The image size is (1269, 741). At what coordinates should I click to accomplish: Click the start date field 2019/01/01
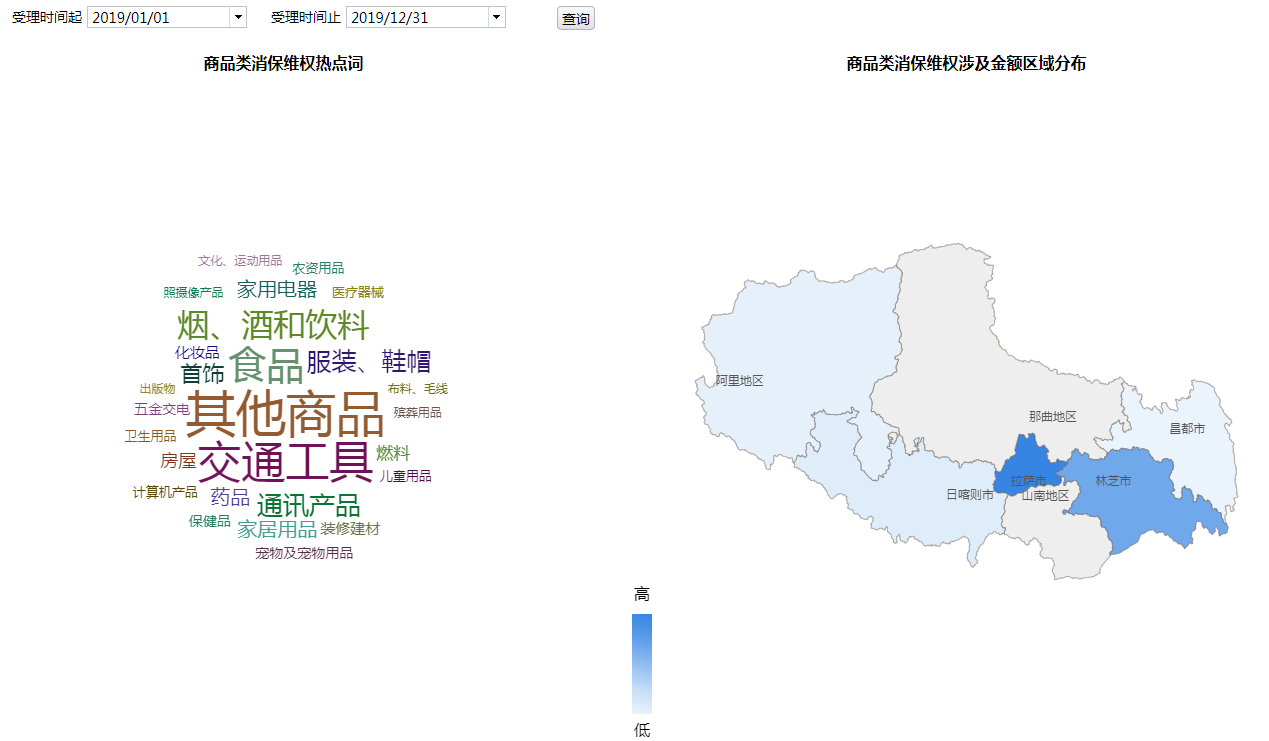(x=158, y=18)
